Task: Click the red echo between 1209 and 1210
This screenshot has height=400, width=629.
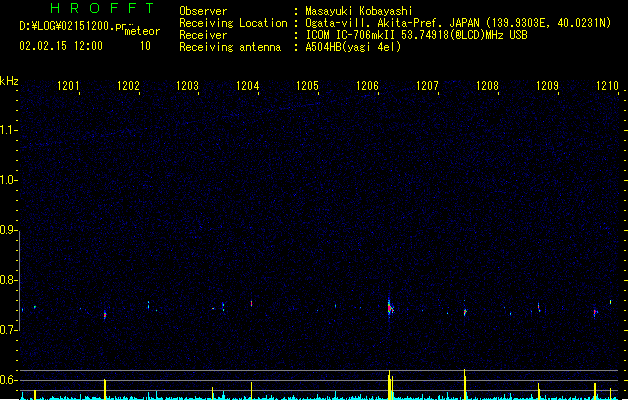Action: click(595, 313)
